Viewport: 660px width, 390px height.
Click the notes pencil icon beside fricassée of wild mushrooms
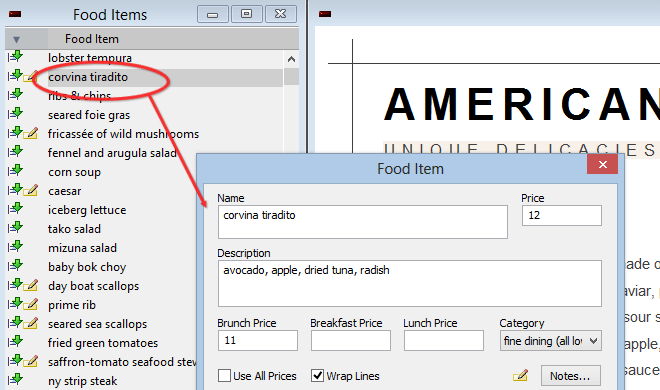pyautogui.click(x=31, y=133)
